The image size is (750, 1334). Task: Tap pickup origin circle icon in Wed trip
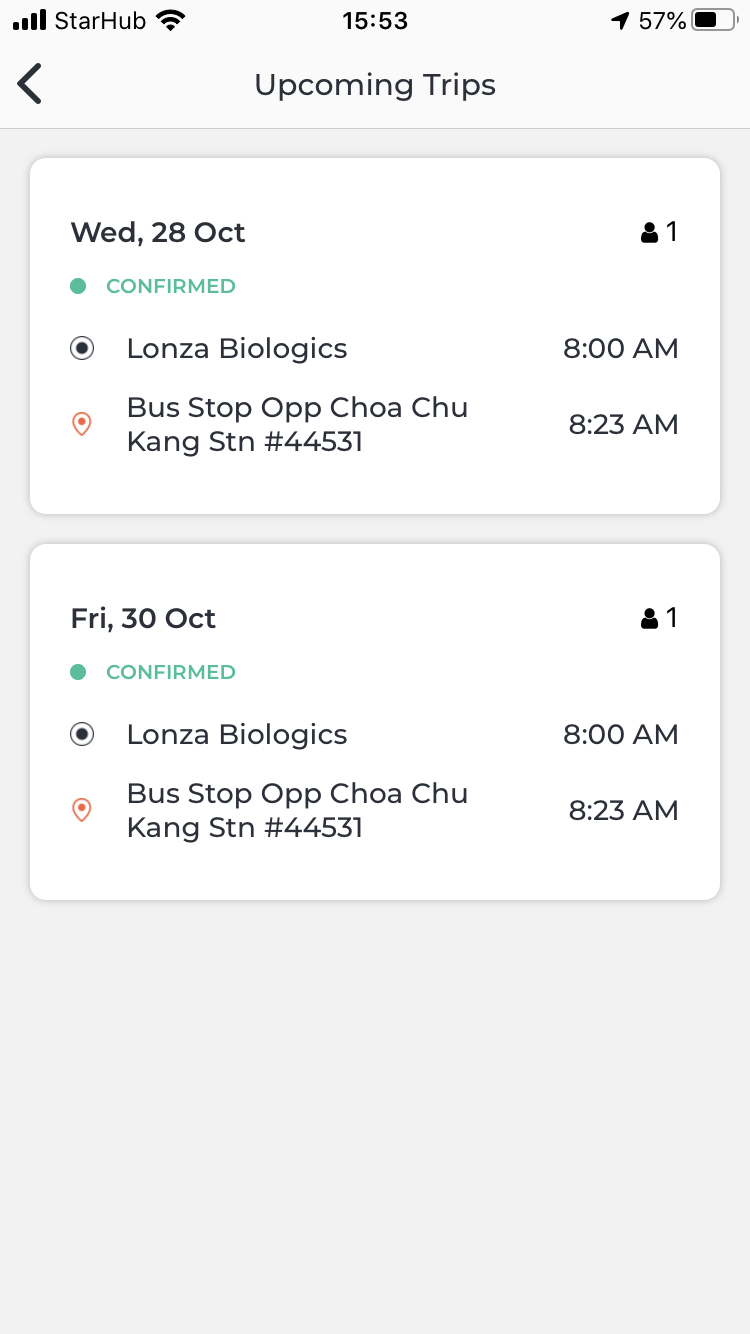click(x=82, y=349)
